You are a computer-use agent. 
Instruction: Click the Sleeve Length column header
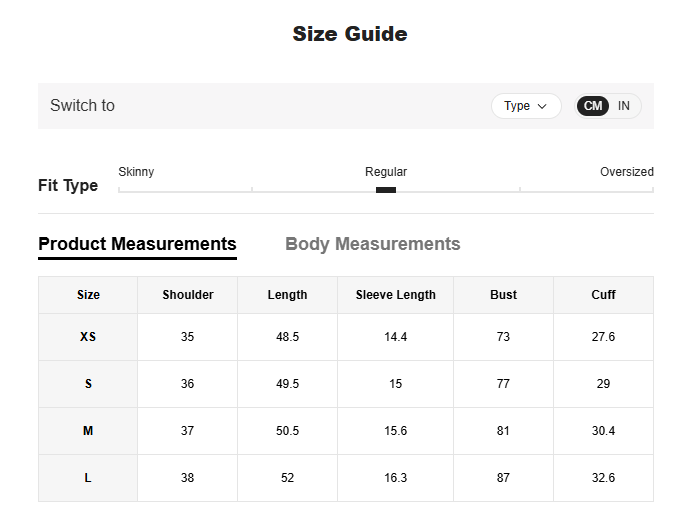point(395,295)
